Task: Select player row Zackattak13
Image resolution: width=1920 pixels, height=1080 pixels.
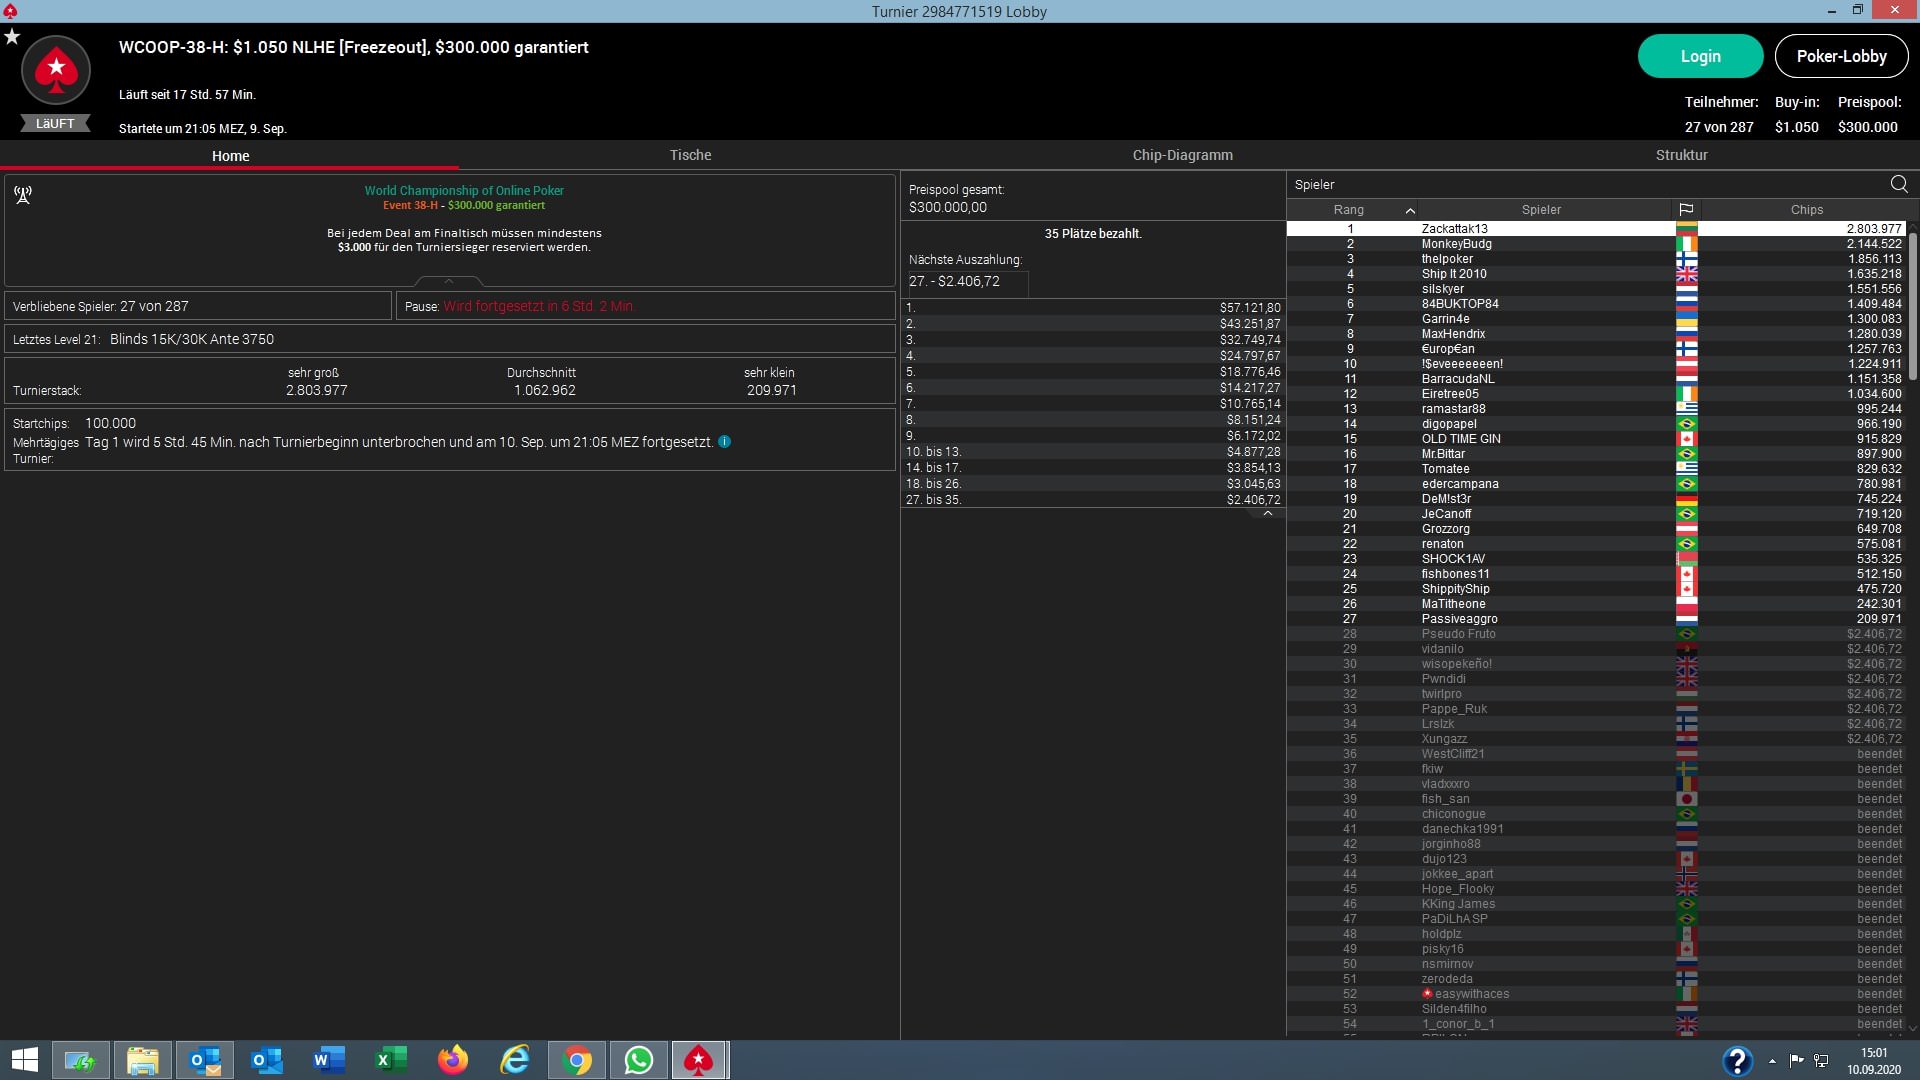Action: tap(1454, 229)
